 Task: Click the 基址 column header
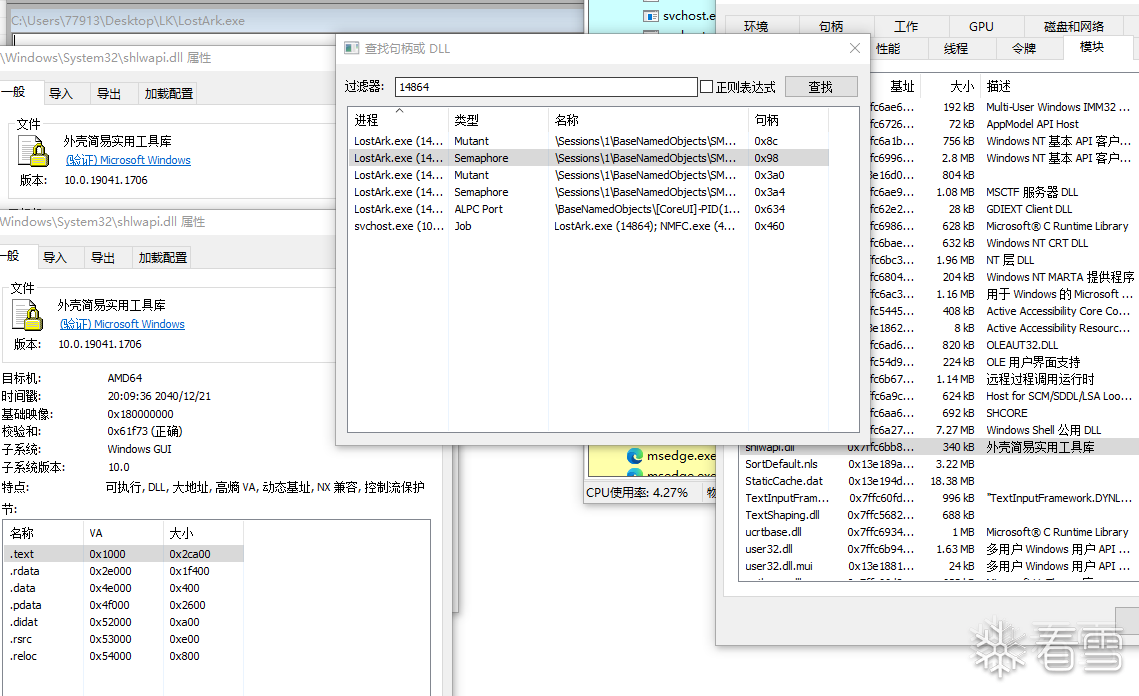click(902, 86)
